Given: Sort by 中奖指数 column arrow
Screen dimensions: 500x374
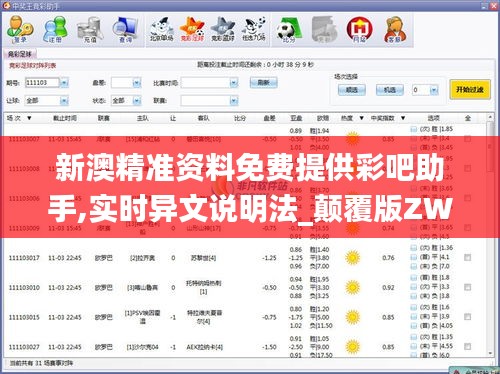Looking at the screenshot, I should [403, 118].
